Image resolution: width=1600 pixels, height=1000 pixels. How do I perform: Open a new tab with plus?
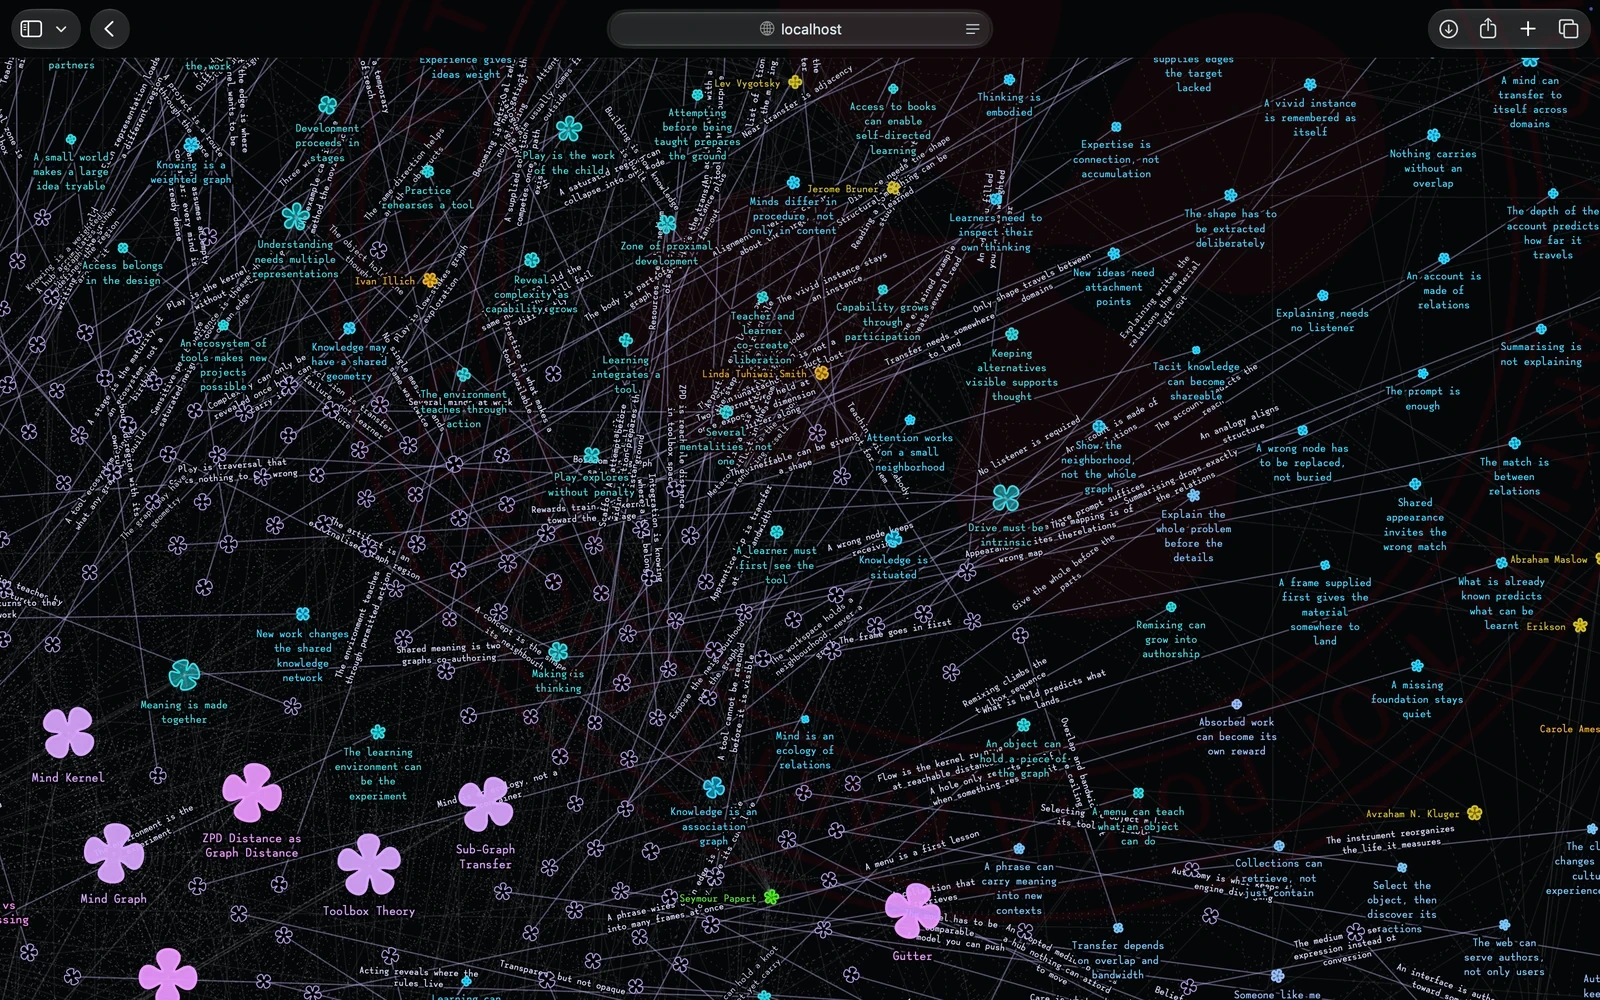click(x=1528, y=29)
